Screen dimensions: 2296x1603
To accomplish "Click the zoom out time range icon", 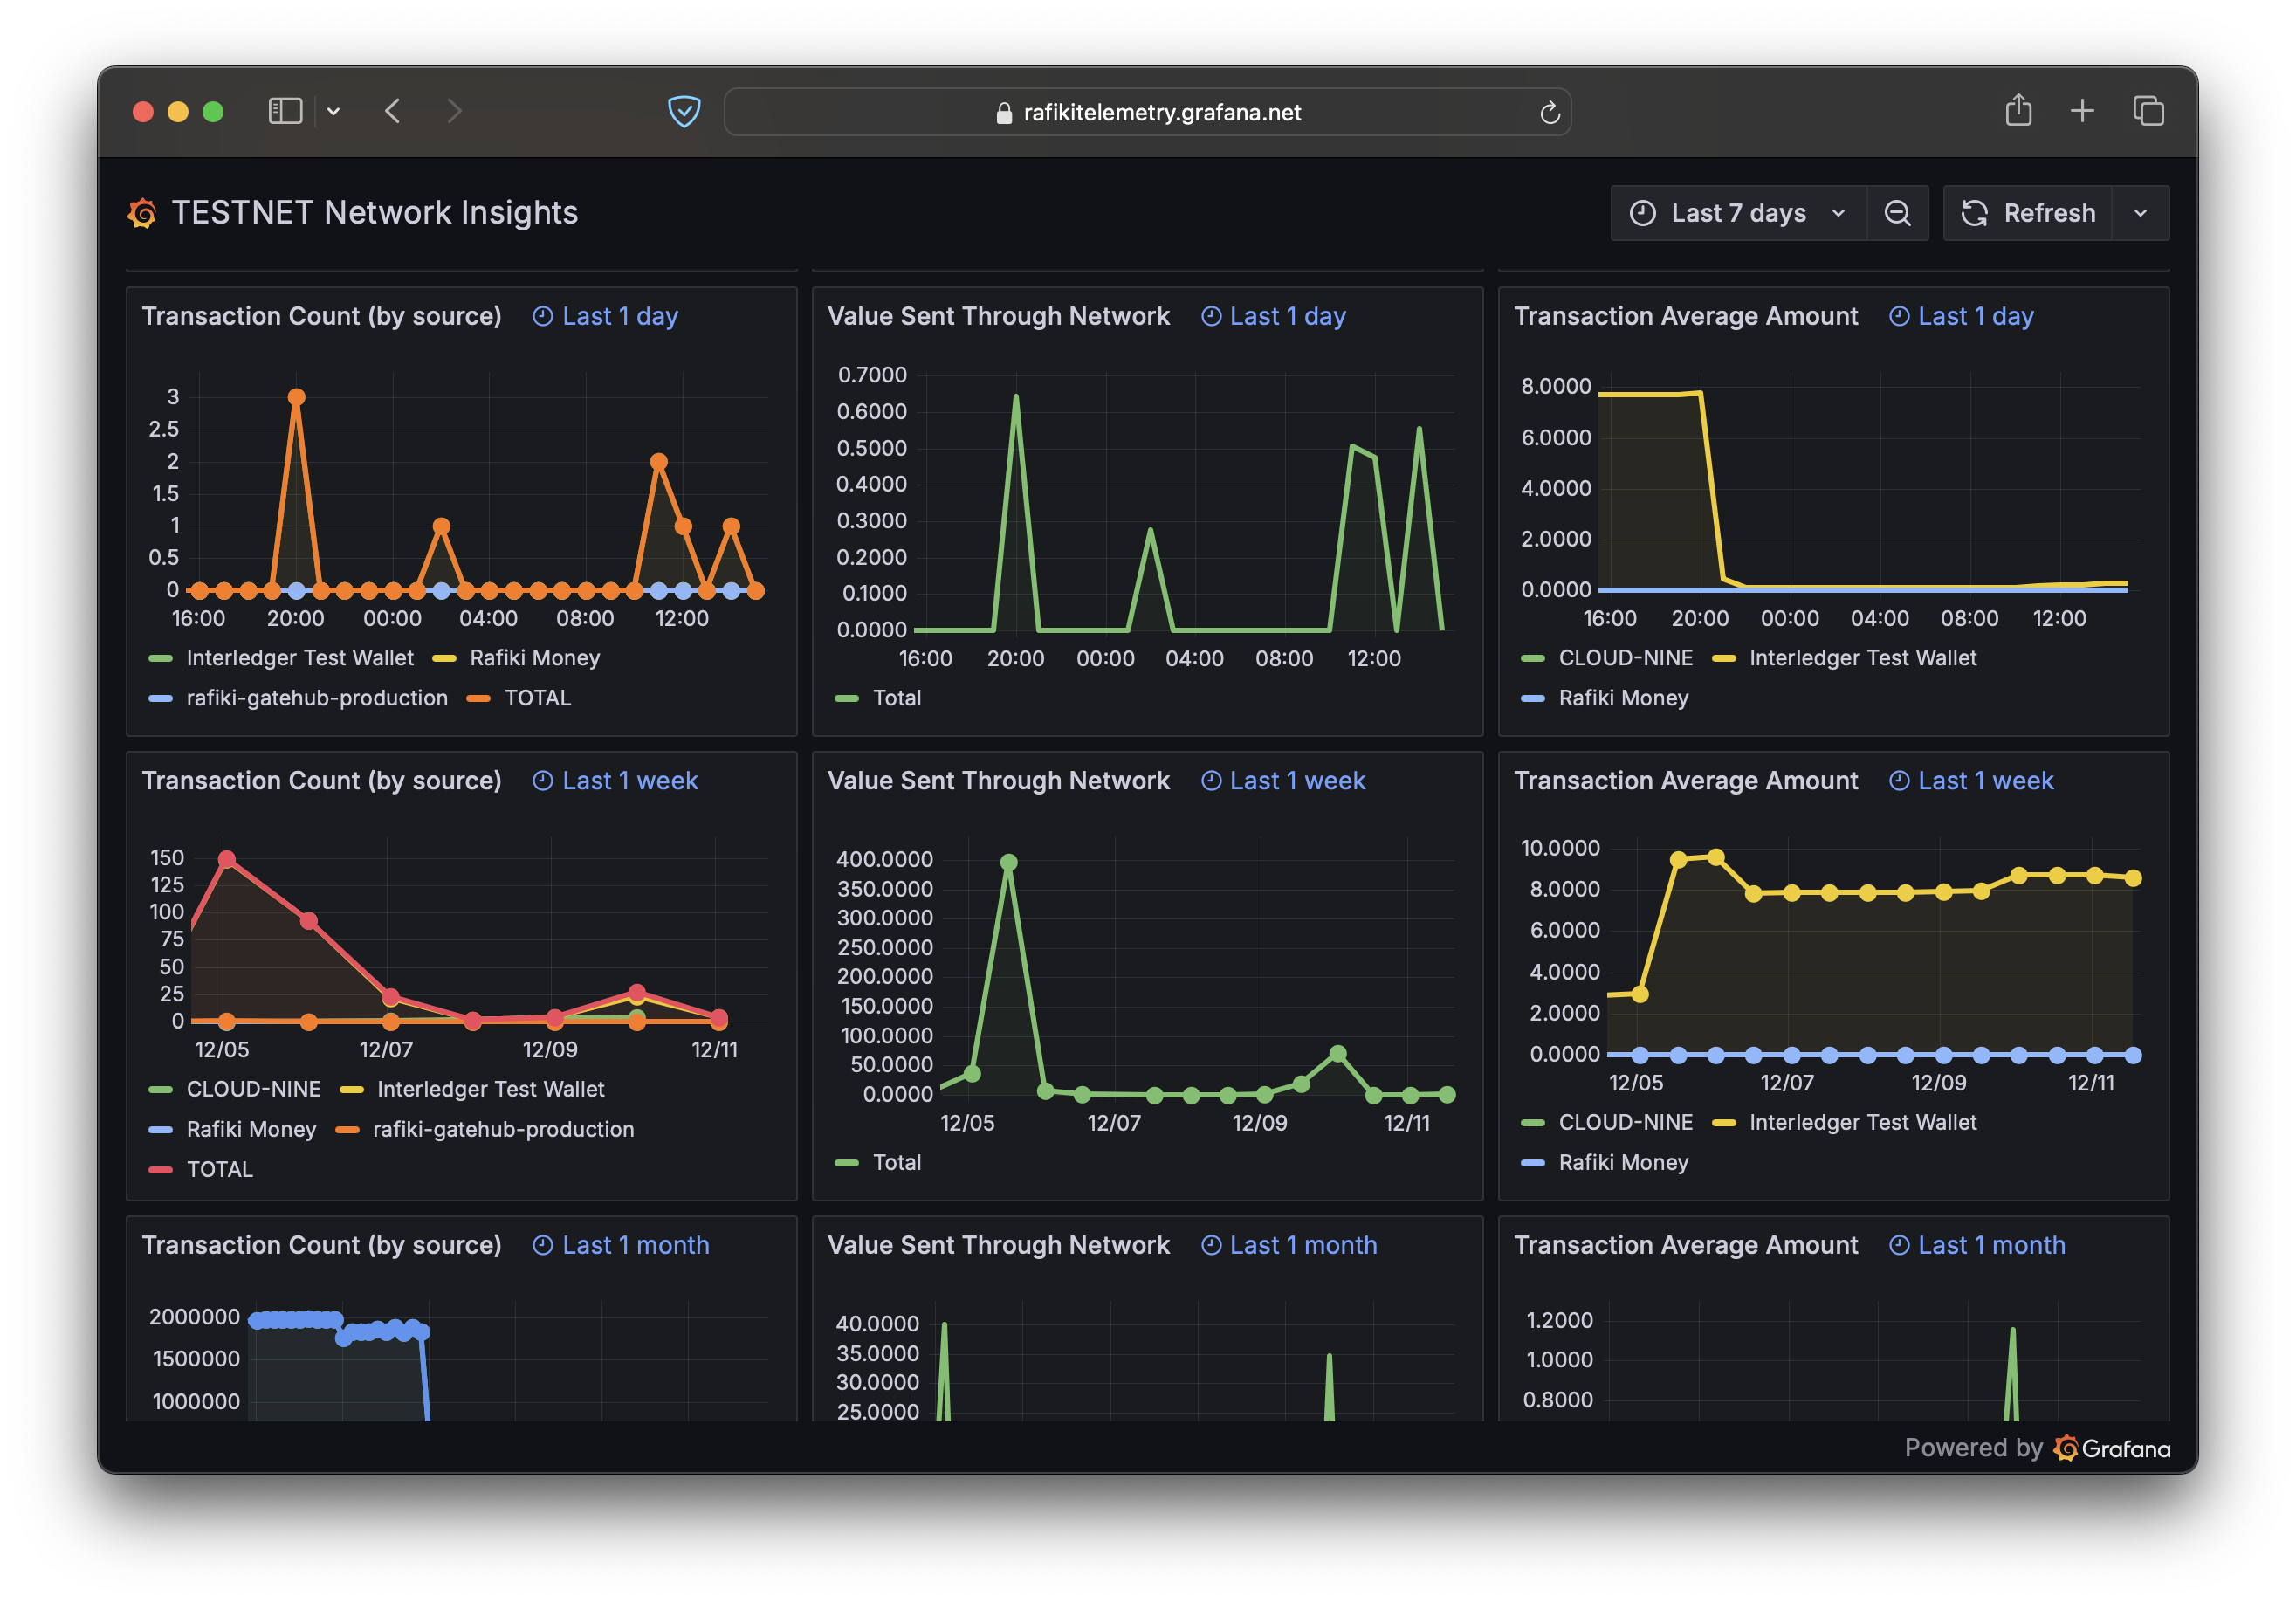I will (x=1896, y=213).
